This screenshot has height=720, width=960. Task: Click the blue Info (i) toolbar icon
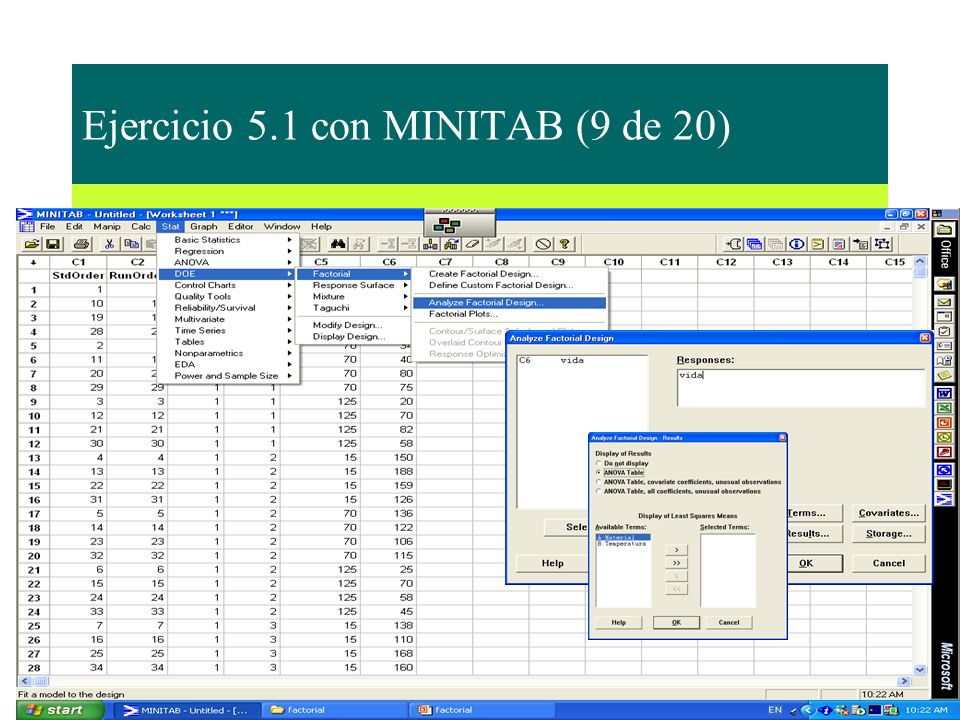pyautogui.click(x=797, y=244)
